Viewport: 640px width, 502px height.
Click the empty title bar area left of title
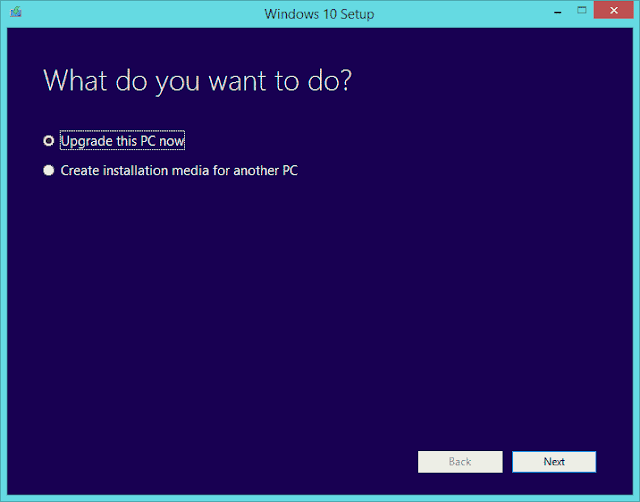(150, 14)
